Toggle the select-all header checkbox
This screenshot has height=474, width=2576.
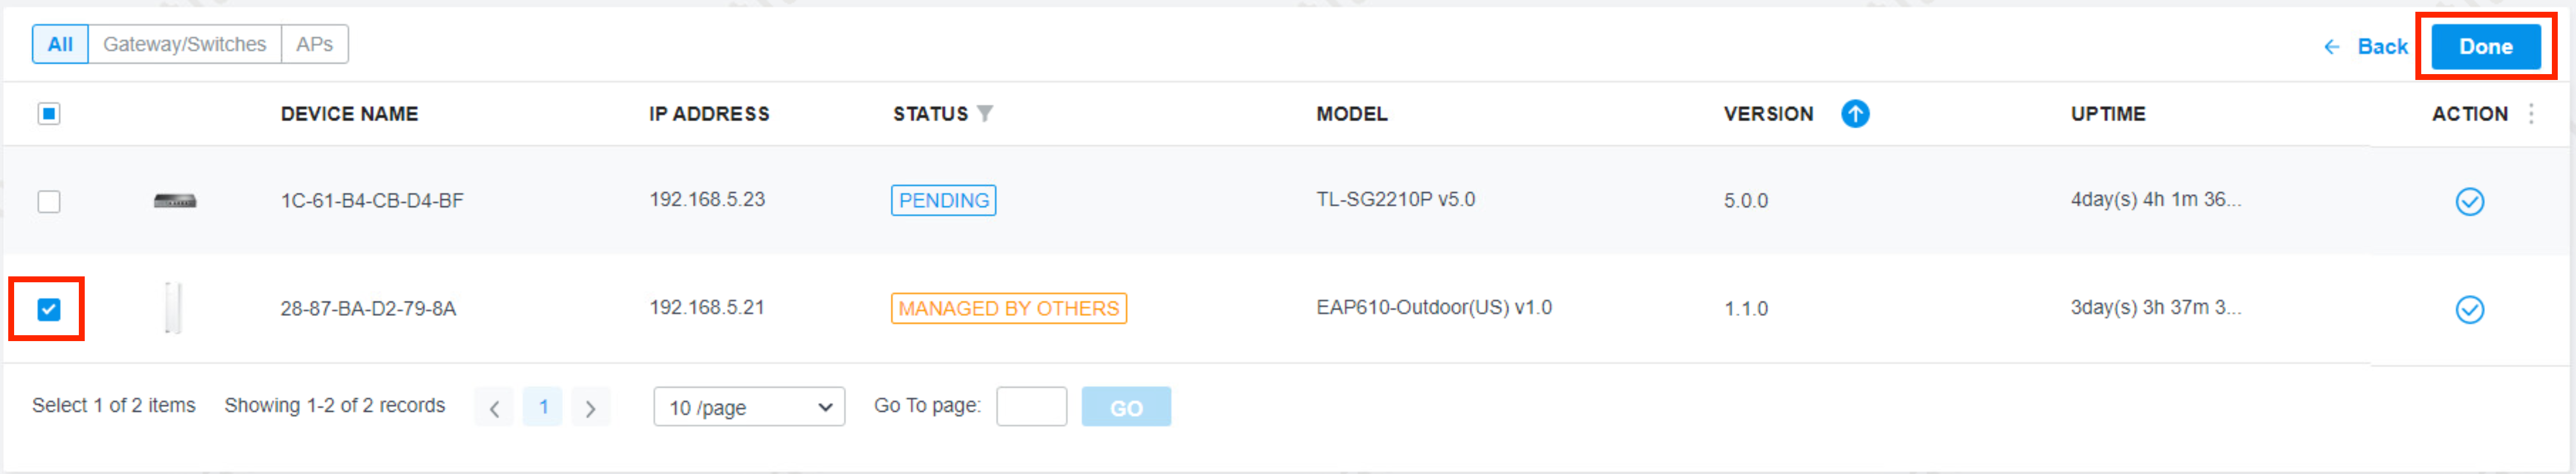point(49,114)
